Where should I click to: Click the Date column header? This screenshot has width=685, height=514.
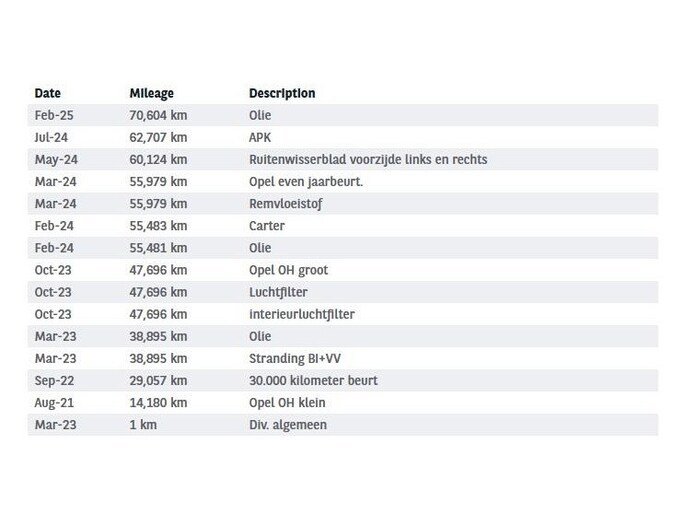click(48, 93)
